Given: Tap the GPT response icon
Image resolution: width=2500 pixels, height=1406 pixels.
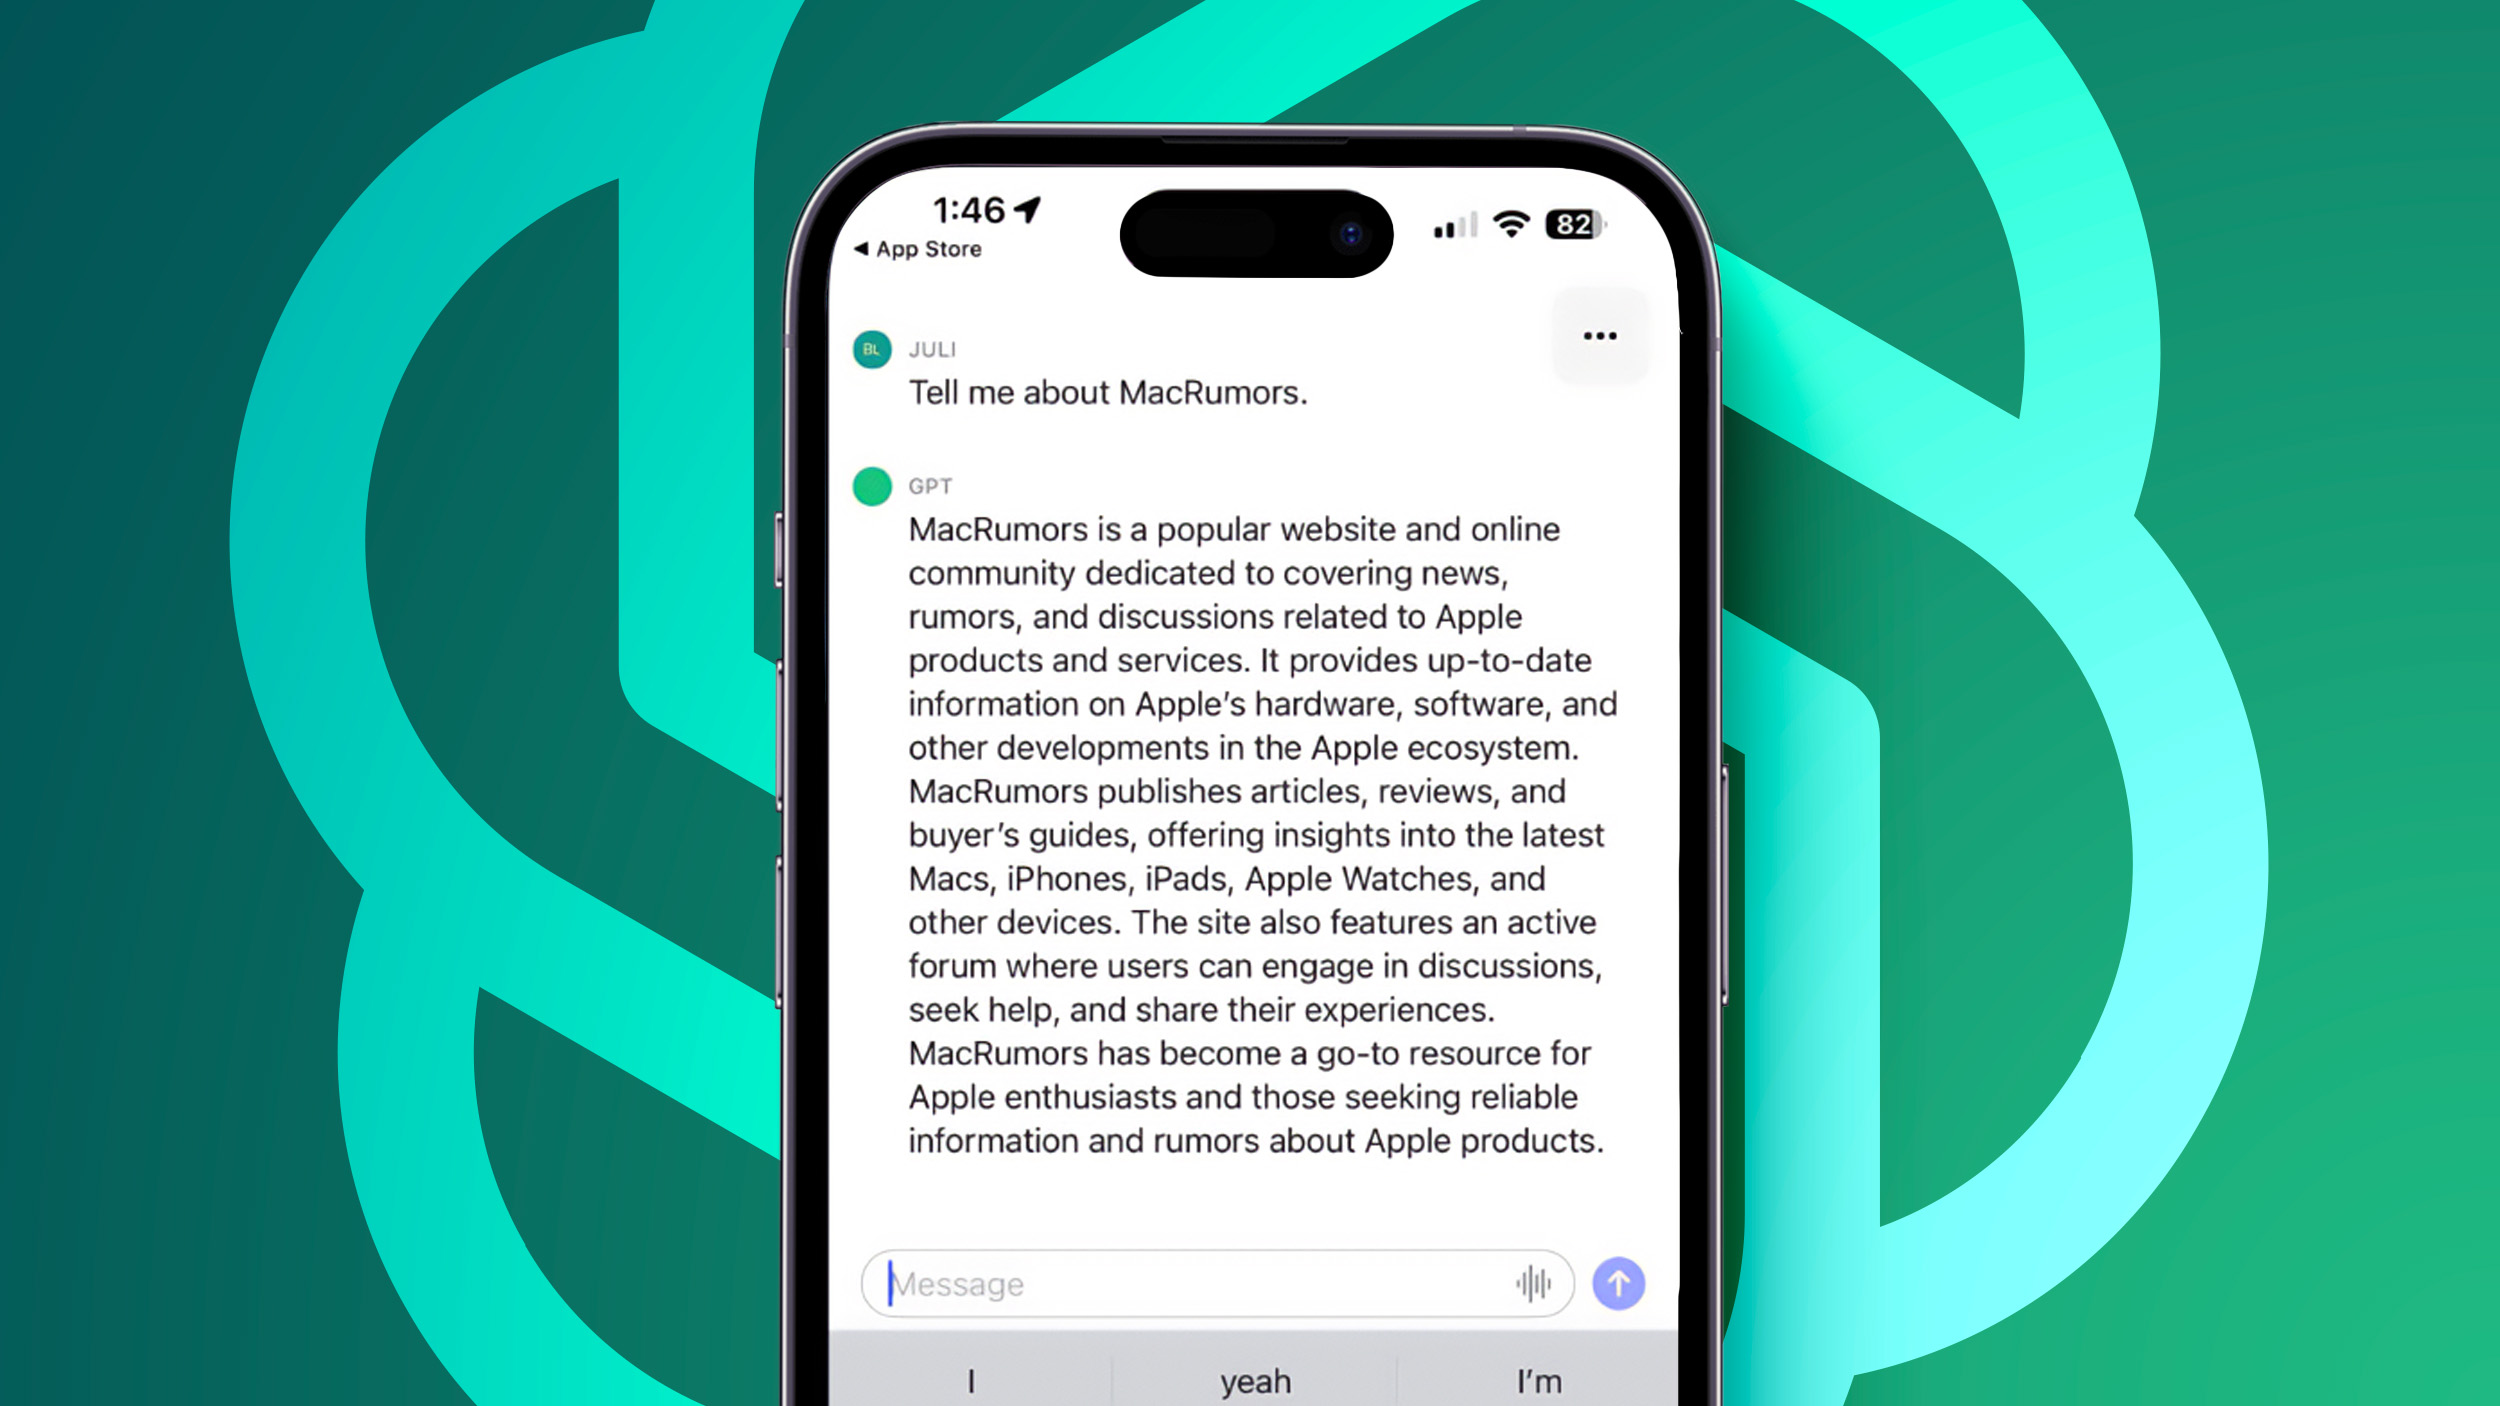Looking at the screenshot, I should 869,484.
